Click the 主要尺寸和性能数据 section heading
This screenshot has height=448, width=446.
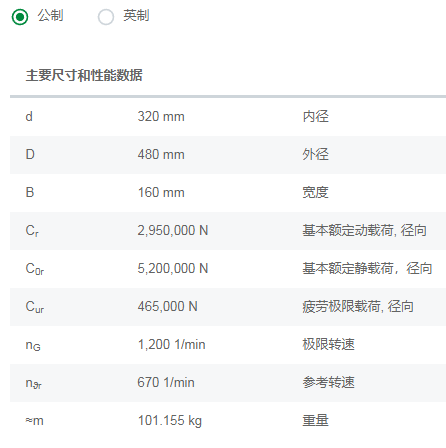point(84,75)
